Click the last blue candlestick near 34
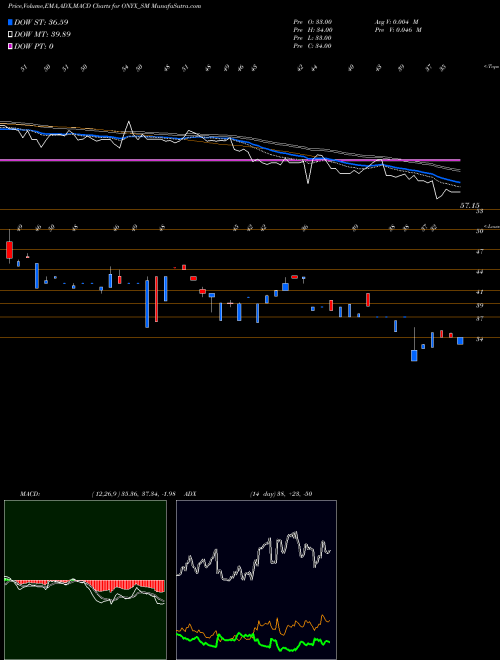 coord(460,341)
